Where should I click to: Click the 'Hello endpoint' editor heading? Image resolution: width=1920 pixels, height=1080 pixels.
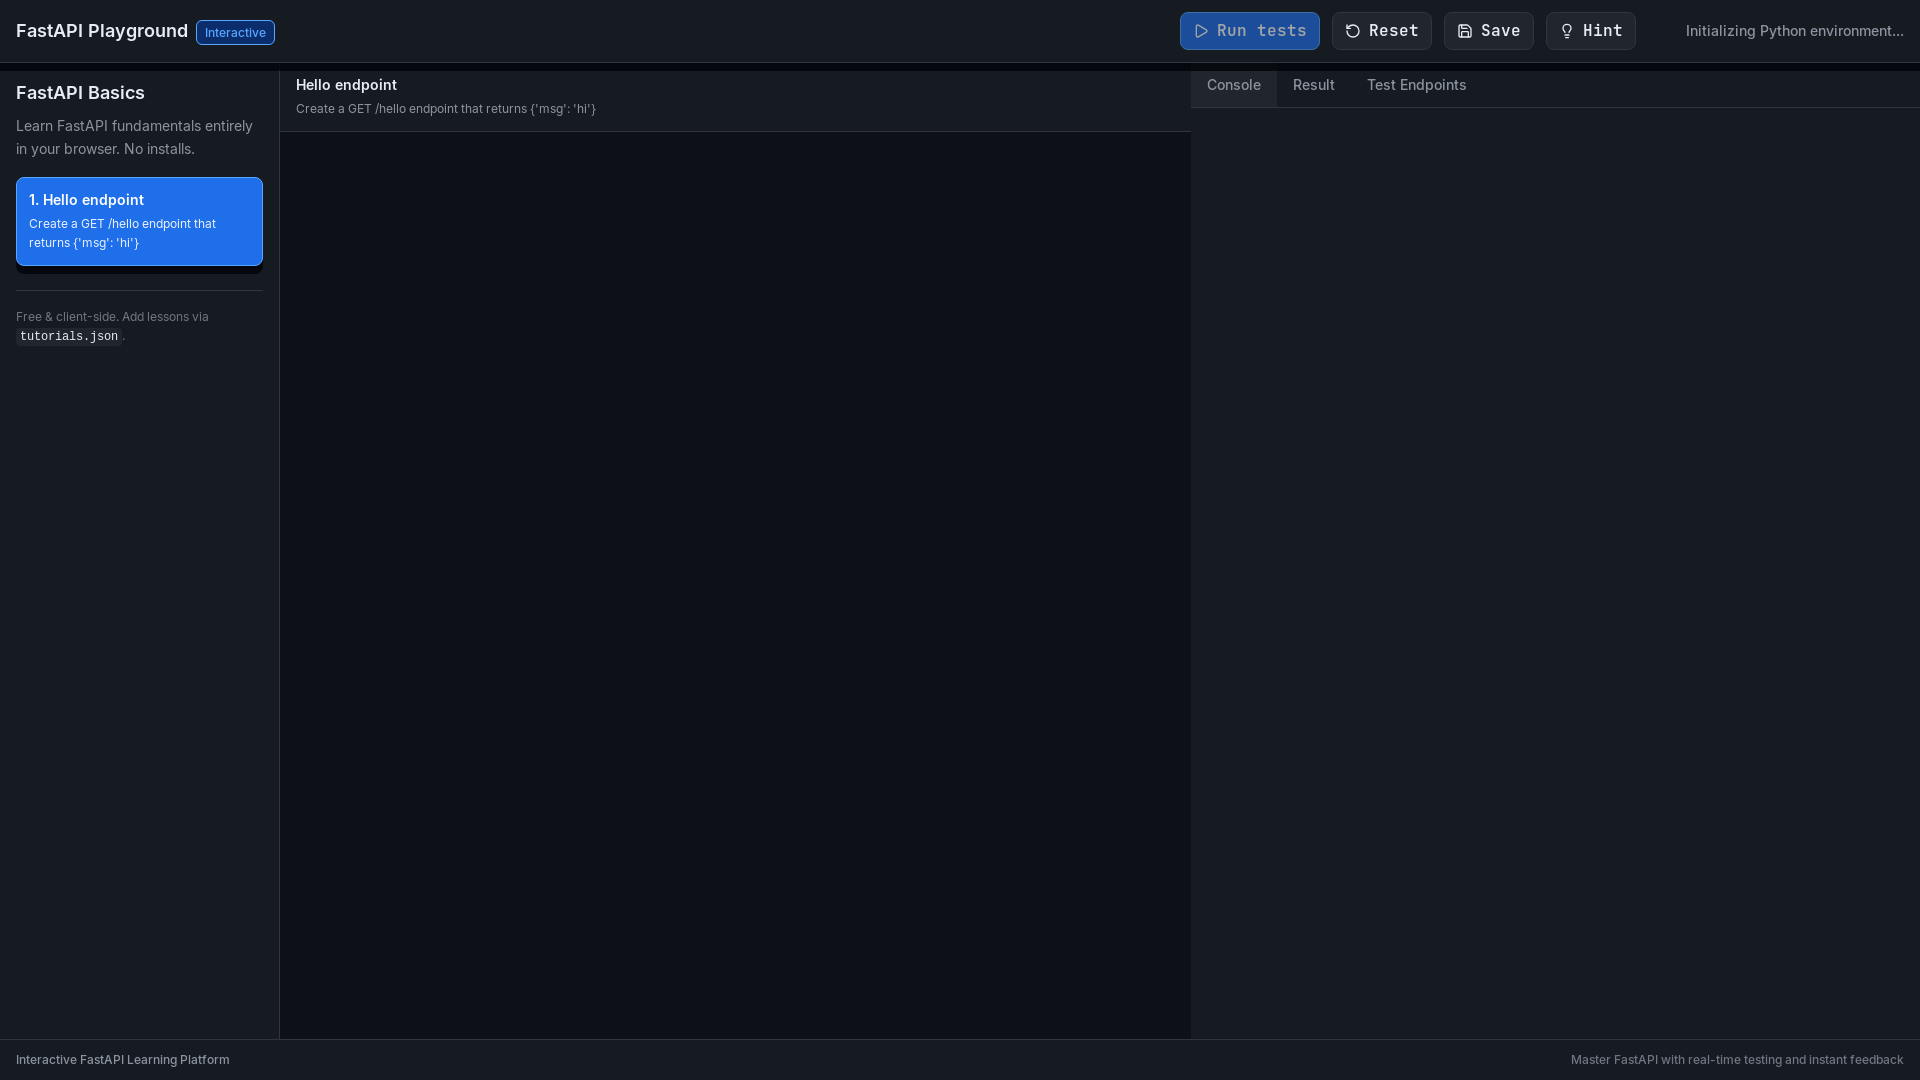click(x=346, y=85)
